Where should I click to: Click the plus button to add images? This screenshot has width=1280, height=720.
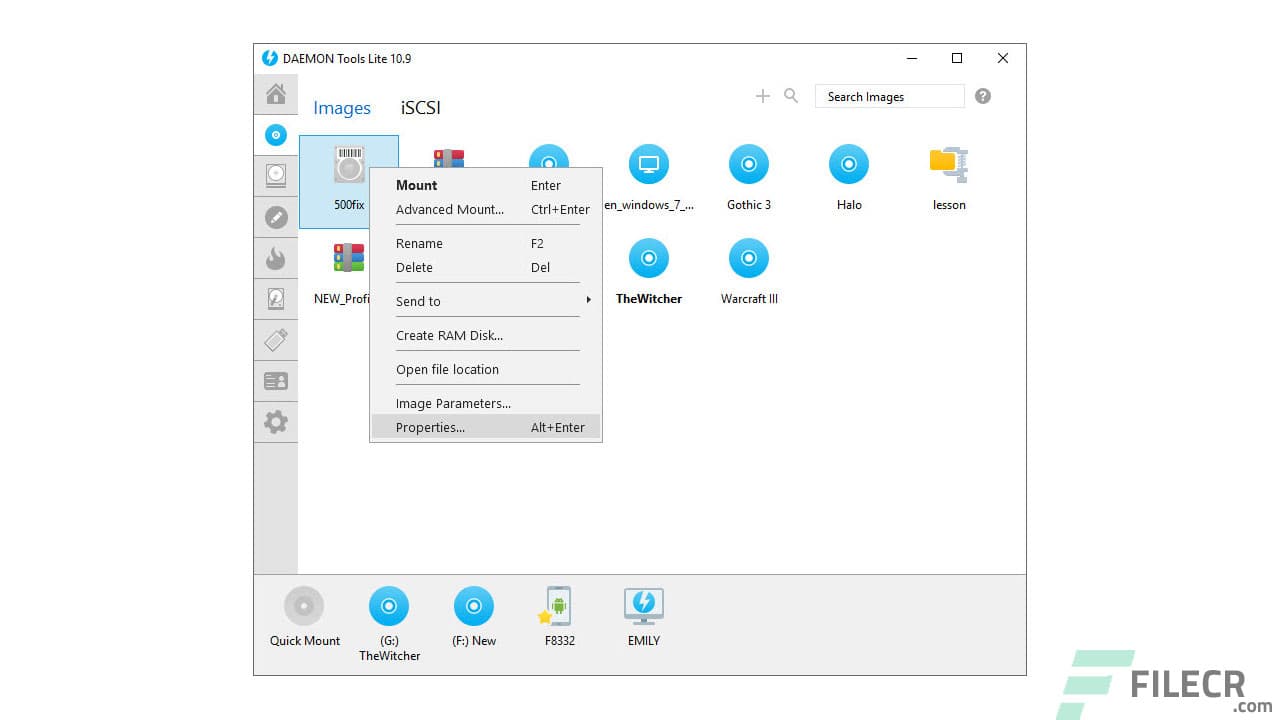click(x=762, y=95)
